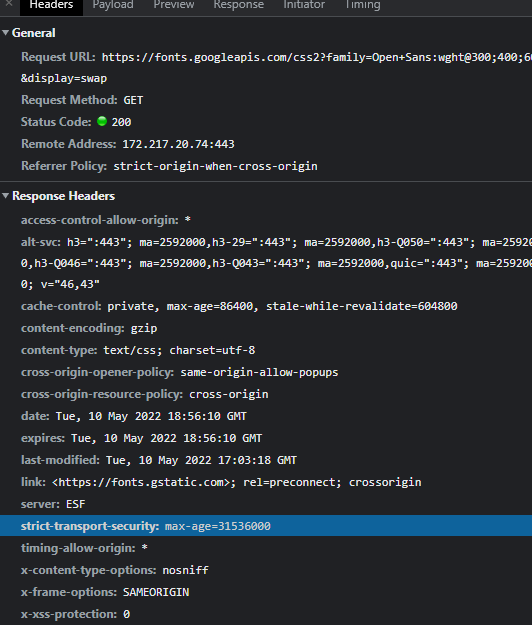The width and height of the screenshot is (532, 625).
Task: Select the cache-control header value
Action: pyautogui.click(x=282, y=306)
